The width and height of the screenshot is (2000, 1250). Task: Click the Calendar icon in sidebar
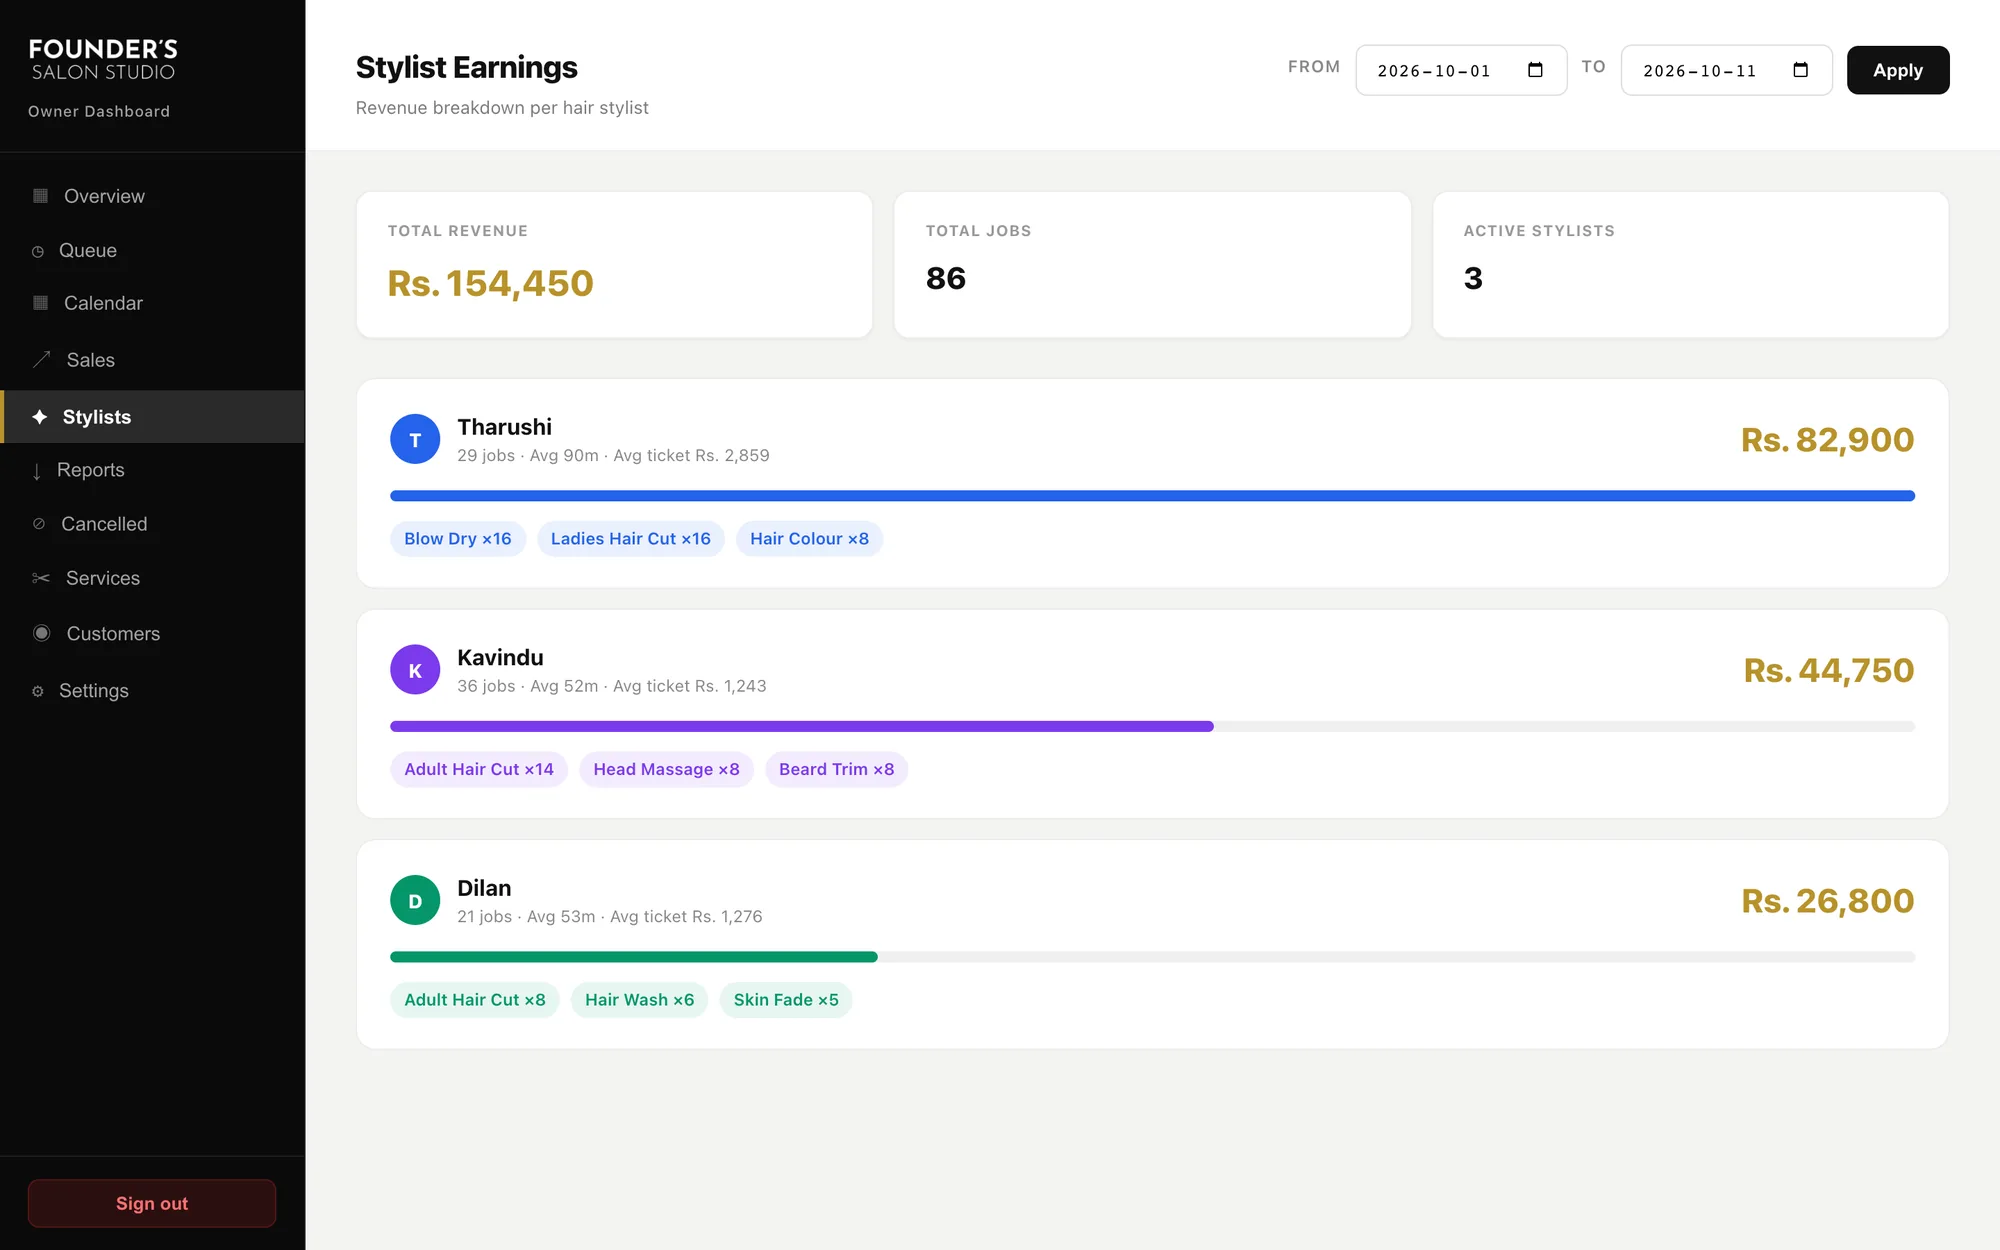(x=41, y=303)
